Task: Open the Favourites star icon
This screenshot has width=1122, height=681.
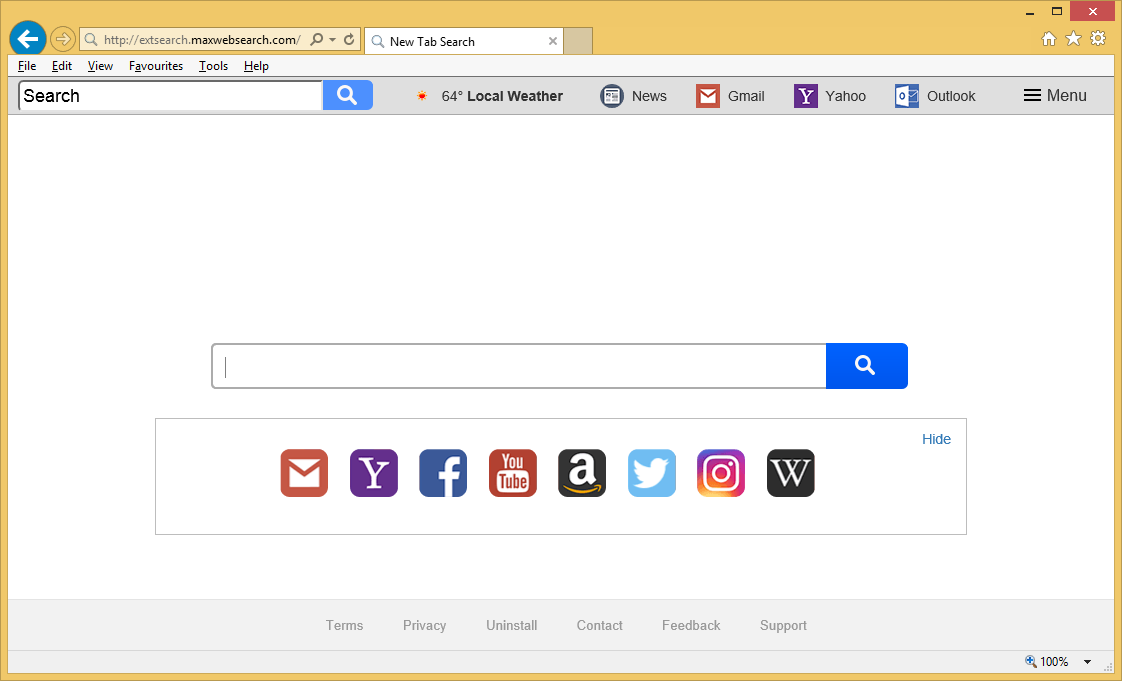Action: point(1073,39)
